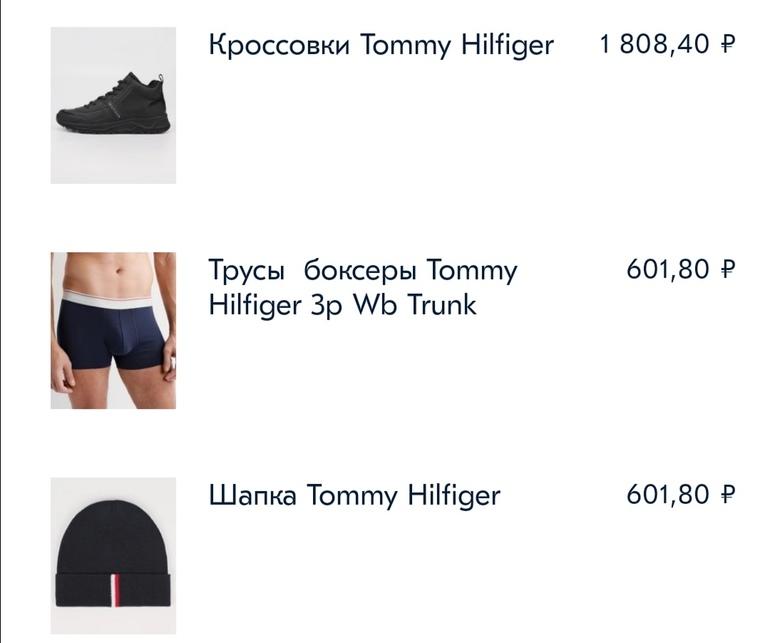Click 'Hilfiger' in the sneakers title
The image size is (770, 643).
click(x=500, y=46)
